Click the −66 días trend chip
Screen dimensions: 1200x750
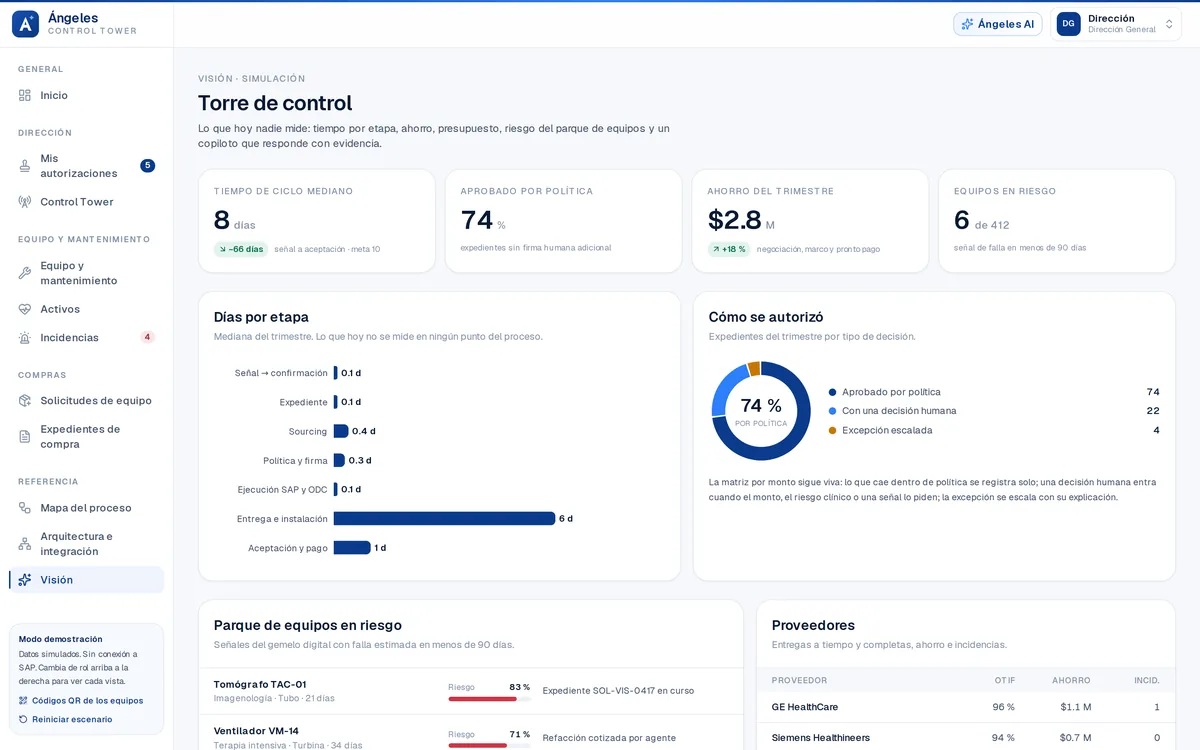[241, 249]
